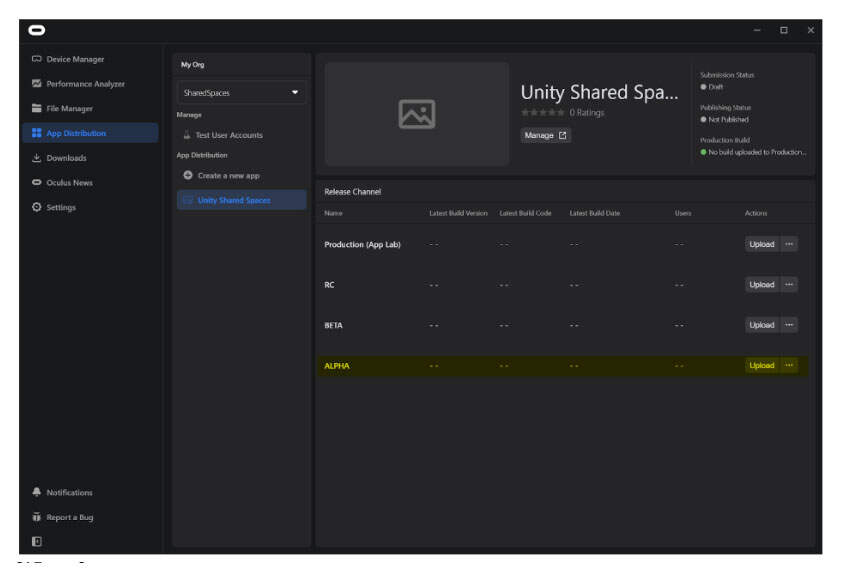The image size is (842, 572).
Task: Open Settings from the sidebar
Action: coord(60,208)
